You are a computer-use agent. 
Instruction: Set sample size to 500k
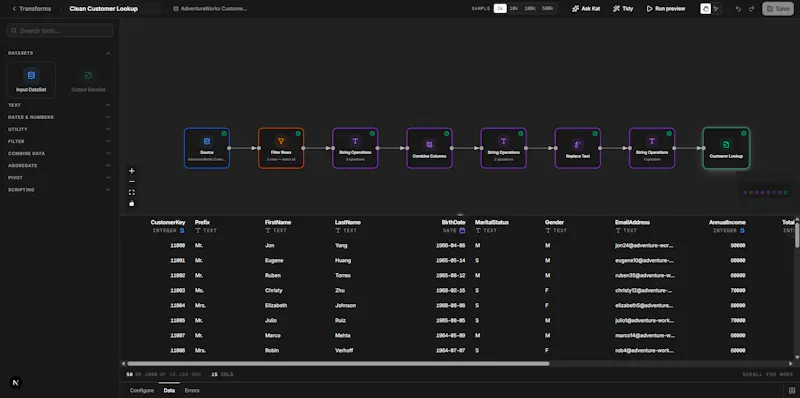pyautogui.click(x=547, y=9)
